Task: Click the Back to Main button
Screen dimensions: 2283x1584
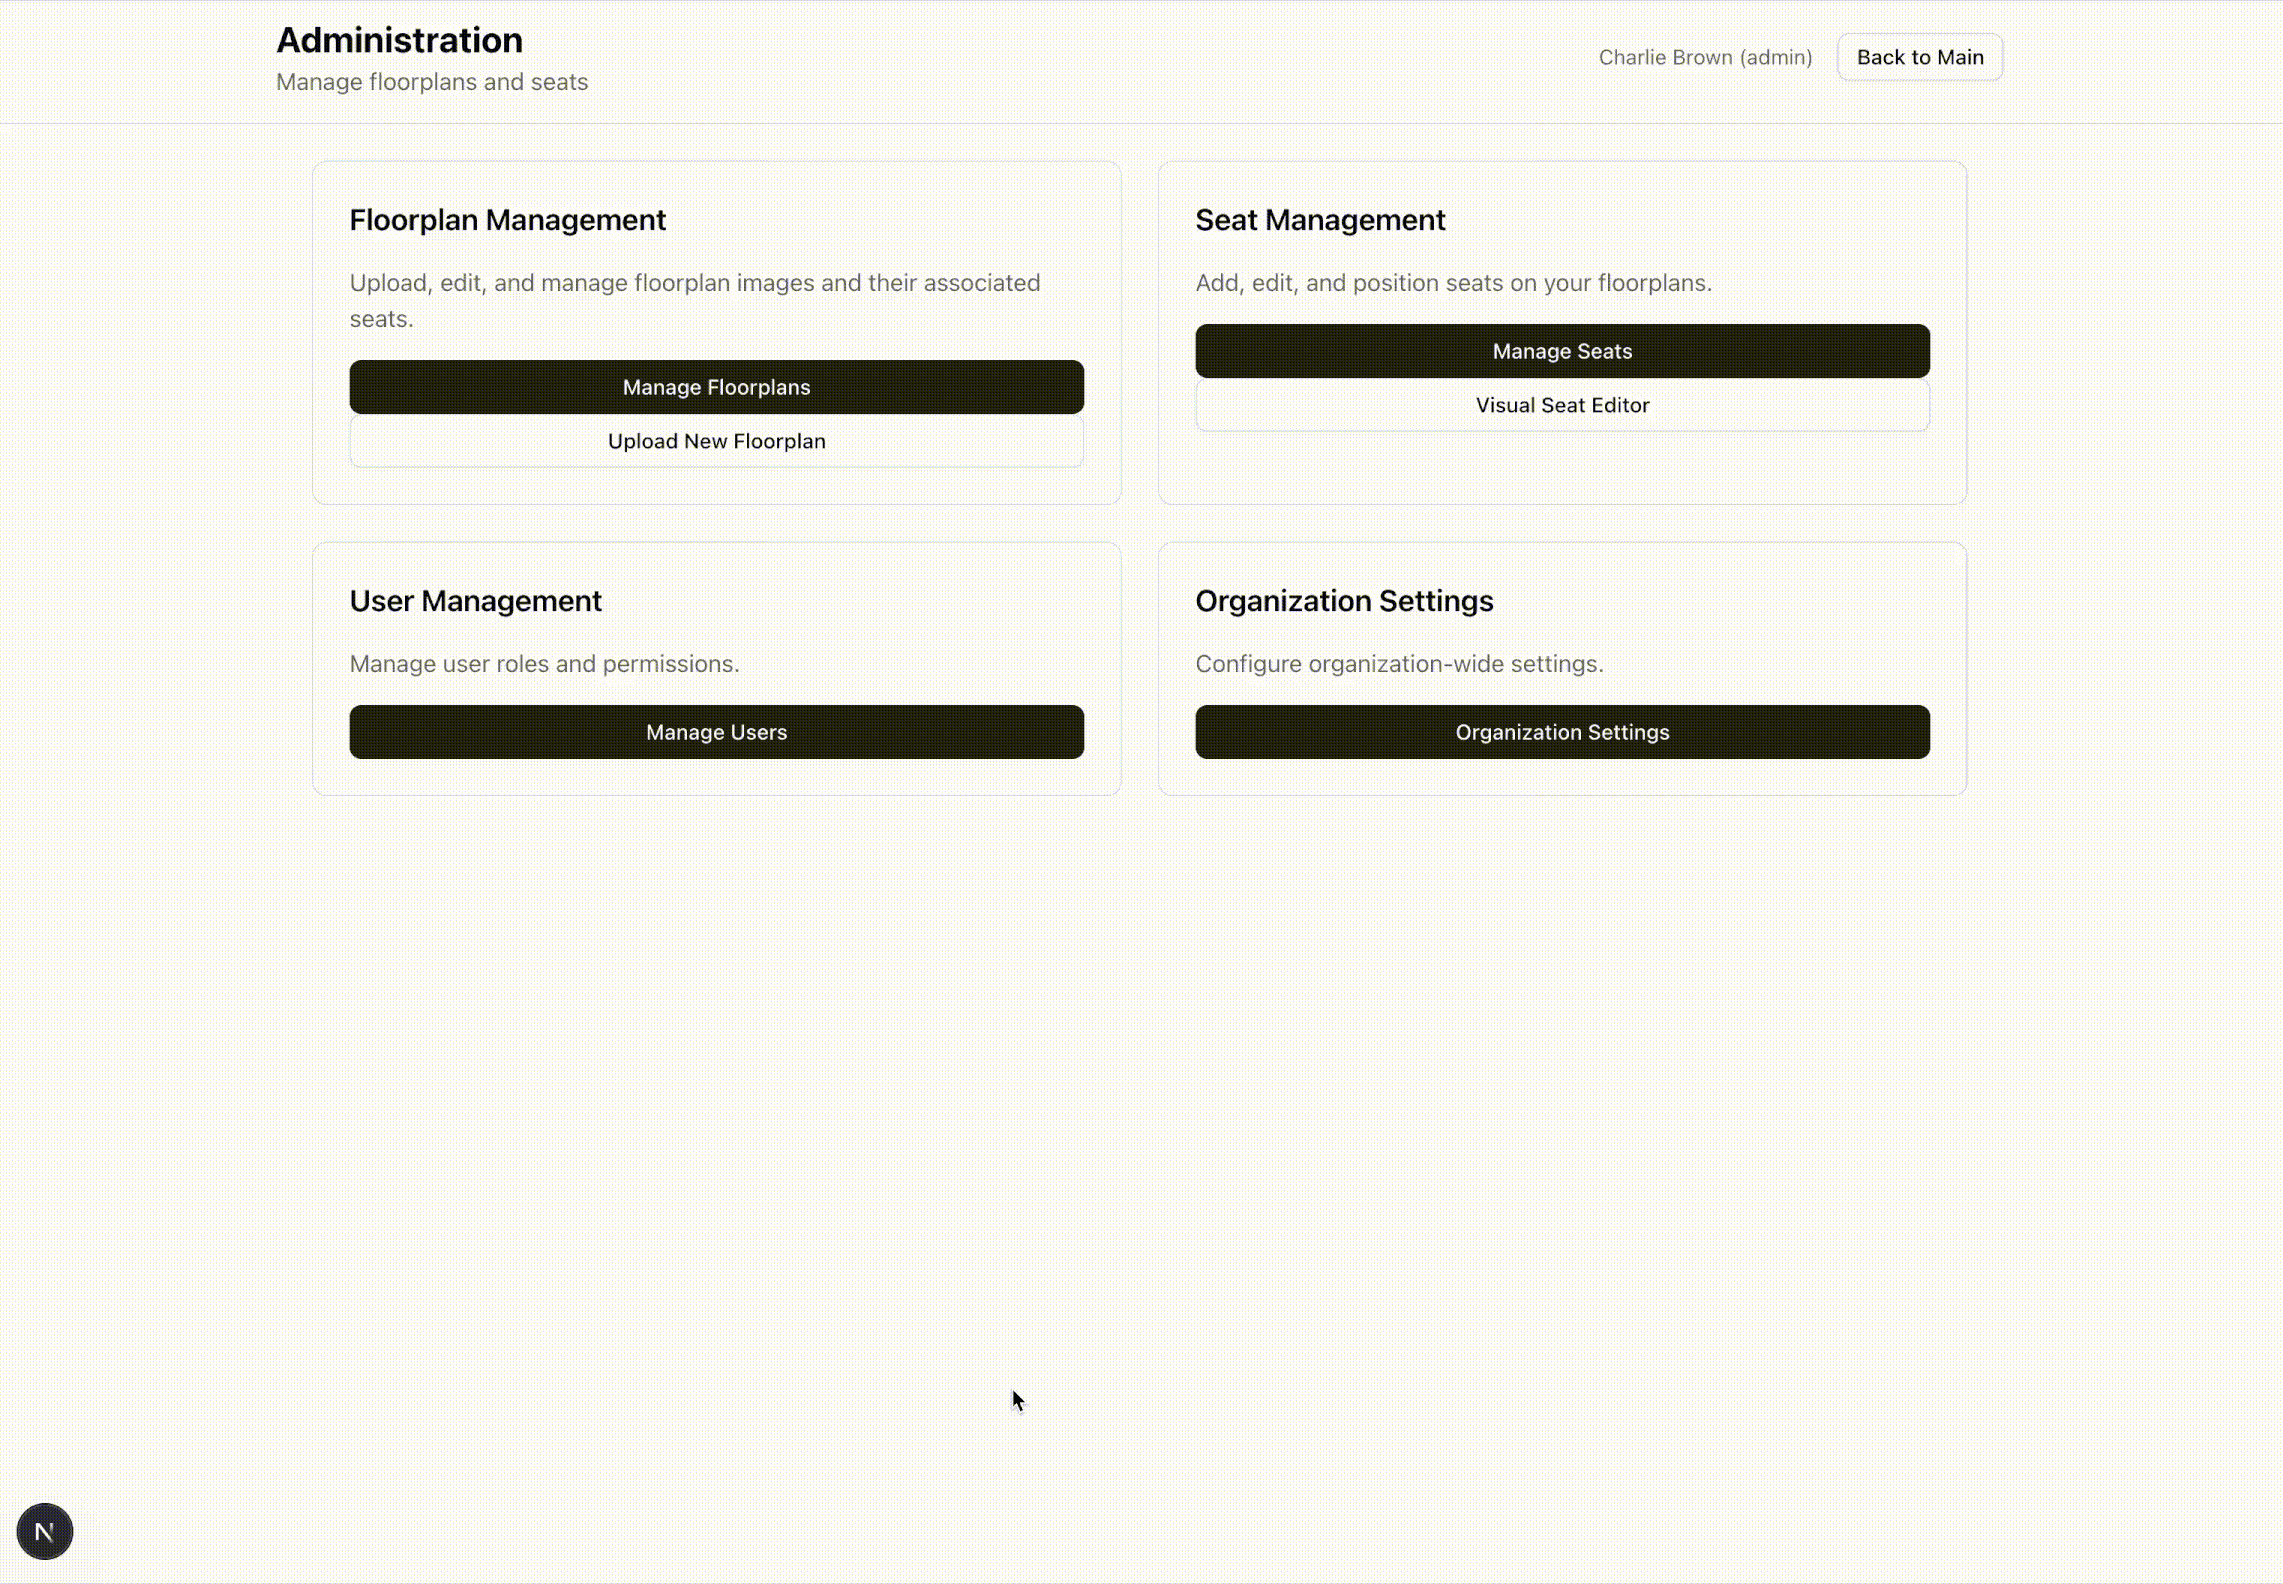Action: [1919, 57]
